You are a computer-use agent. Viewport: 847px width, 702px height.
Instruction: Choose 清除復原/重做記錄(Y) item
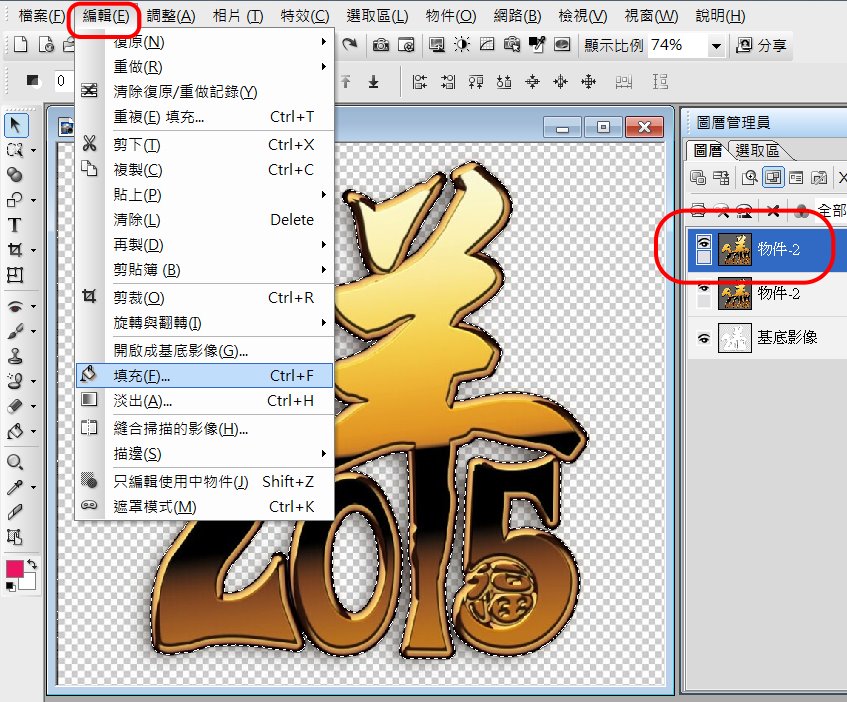204,91
